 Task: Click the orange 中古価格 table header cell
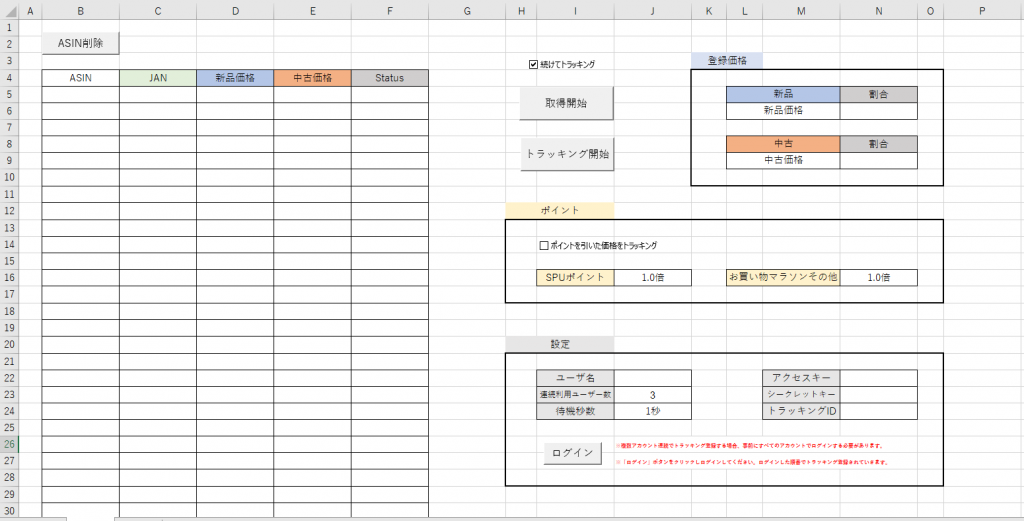point(312,78)
